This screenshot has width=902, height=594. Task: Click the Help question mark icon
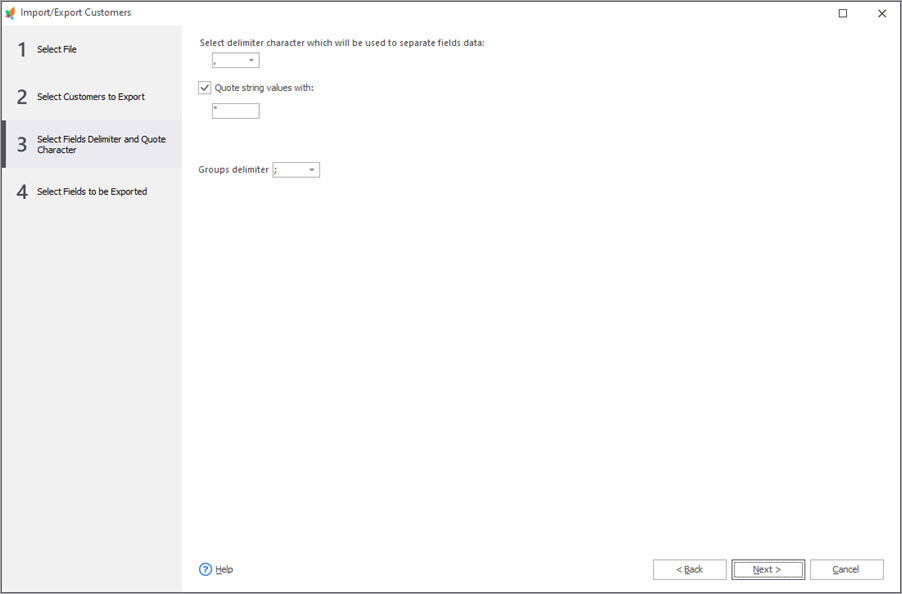(x=205, y=569)
